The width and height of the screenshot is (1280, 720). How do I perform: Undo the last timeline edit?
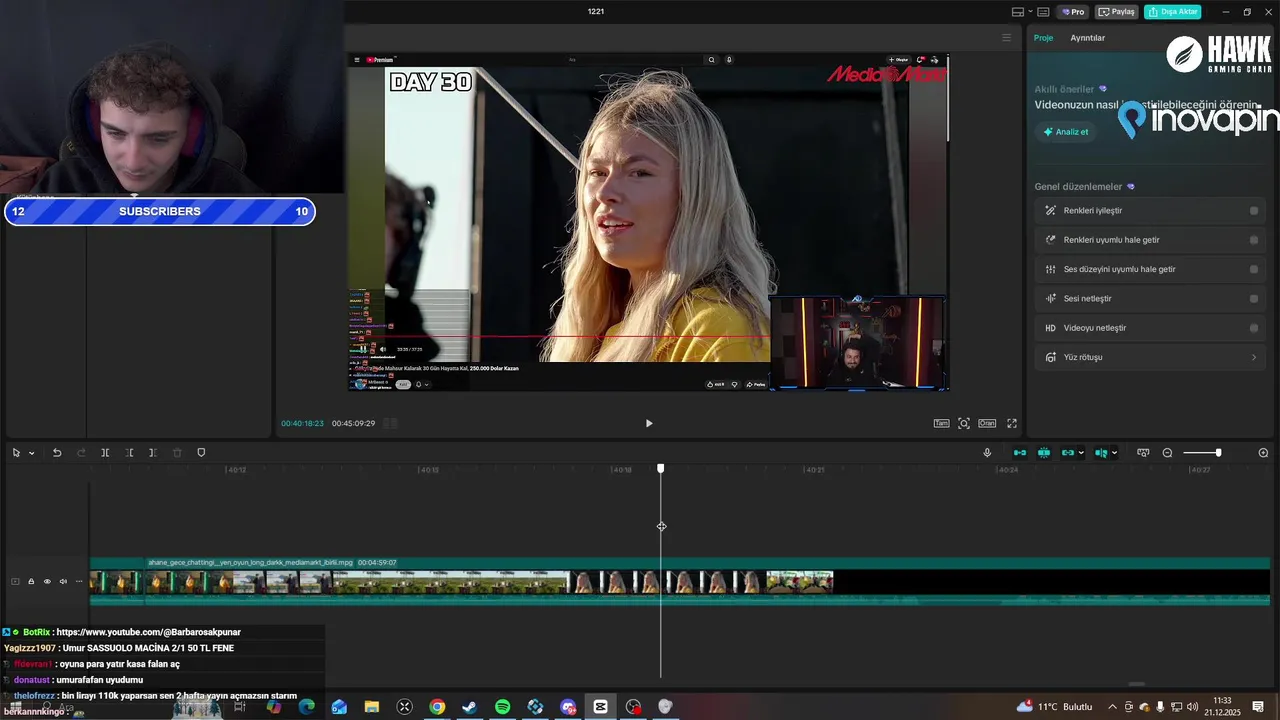pos(57,453)
